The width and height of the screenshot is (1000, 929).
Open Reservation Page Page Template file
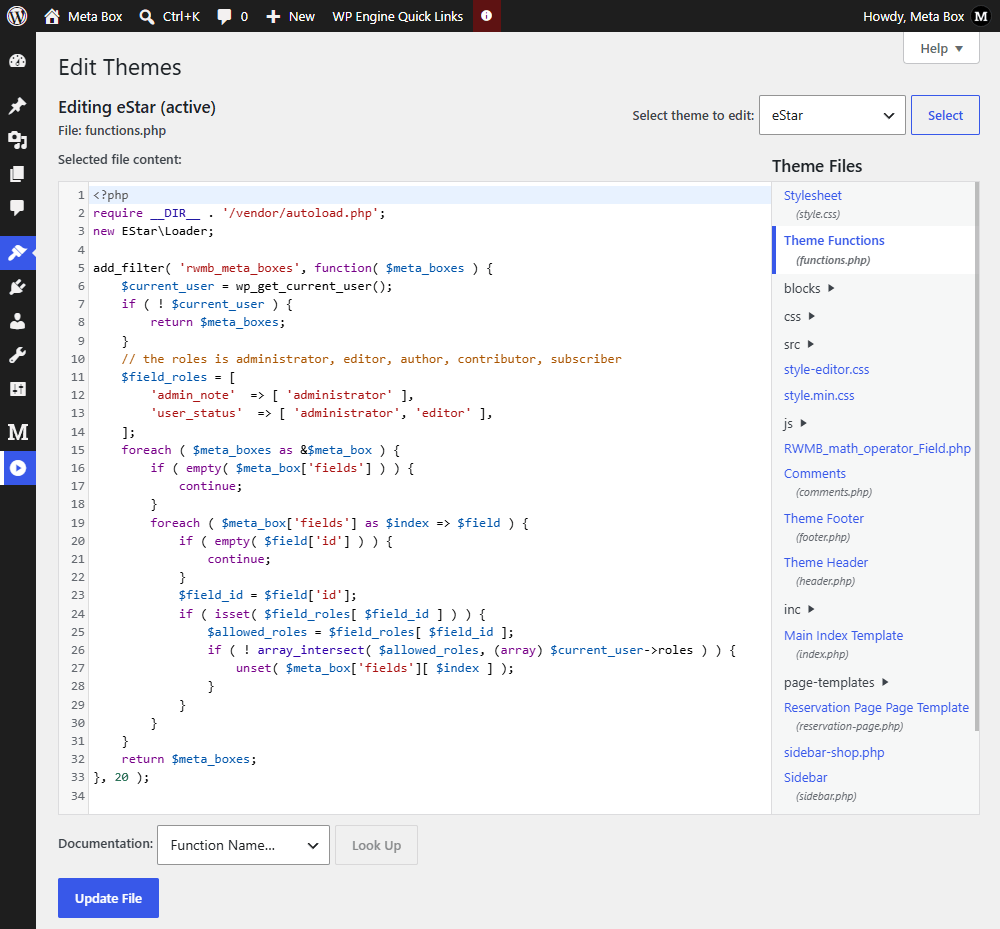tap(876, 708)
